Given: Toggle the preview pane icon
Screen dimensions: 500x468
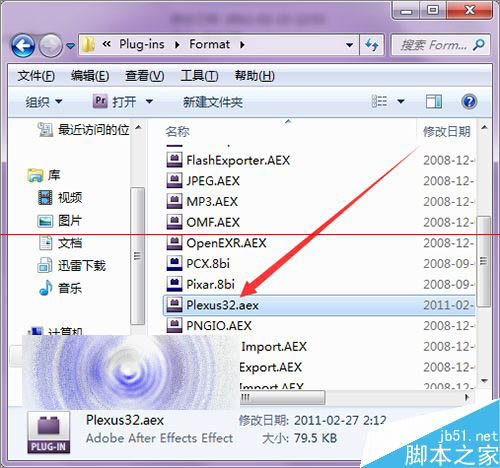Looking at the screenshot, I should [x=434, y=102].
